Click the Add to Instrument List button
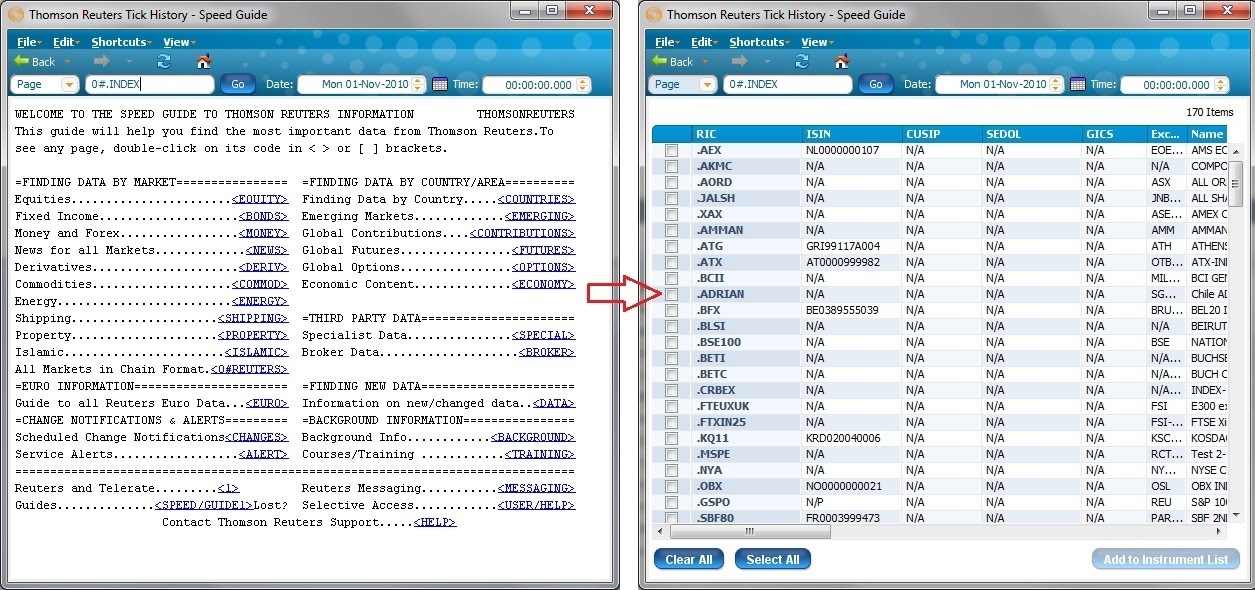The height and width of the screenshot is (590, 1255). click(x=1165, y=559)
